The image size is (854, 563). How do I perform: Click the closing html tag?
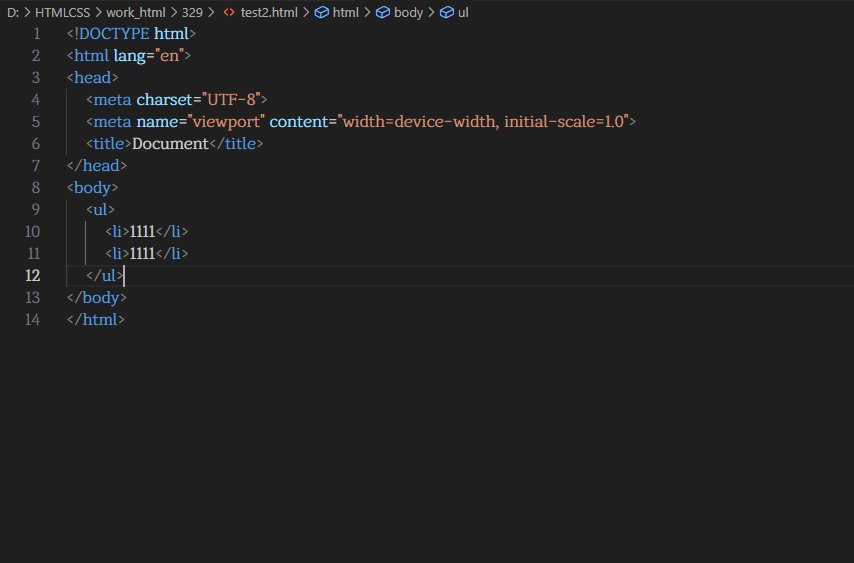pos(96,320)
